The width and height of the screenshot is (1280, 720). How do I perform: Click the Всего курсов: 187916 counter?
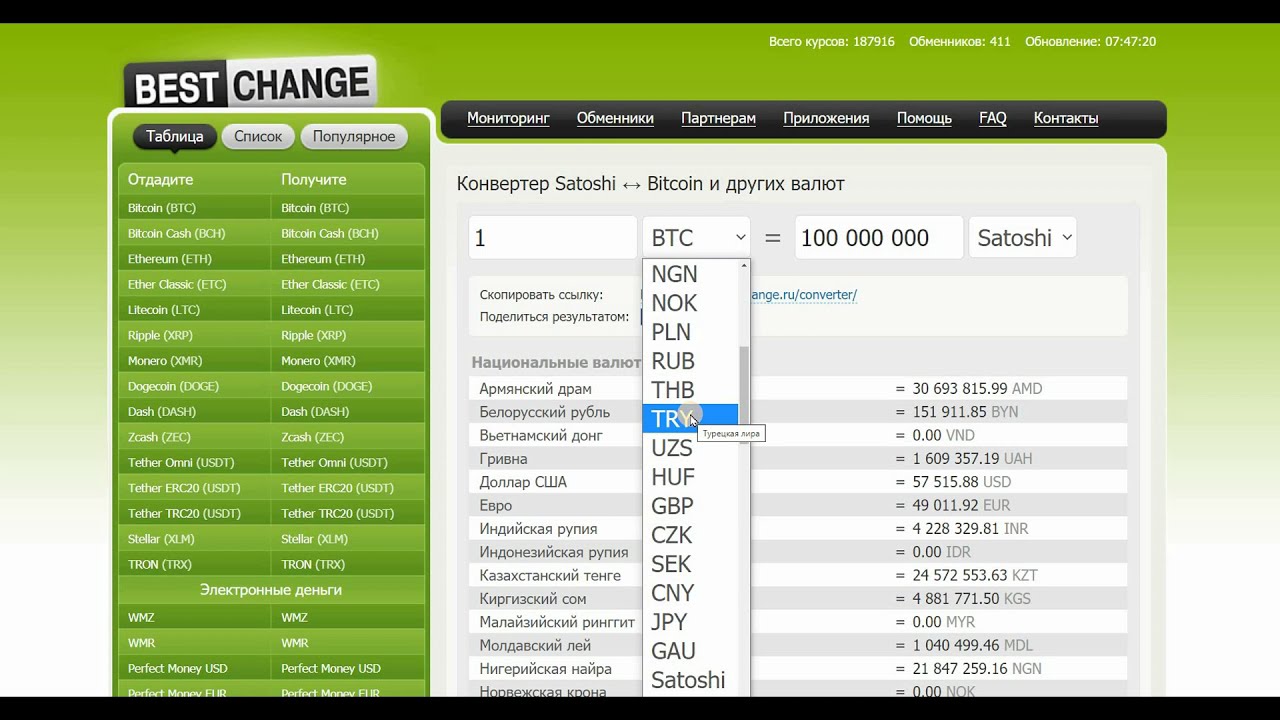pos(832,42)
